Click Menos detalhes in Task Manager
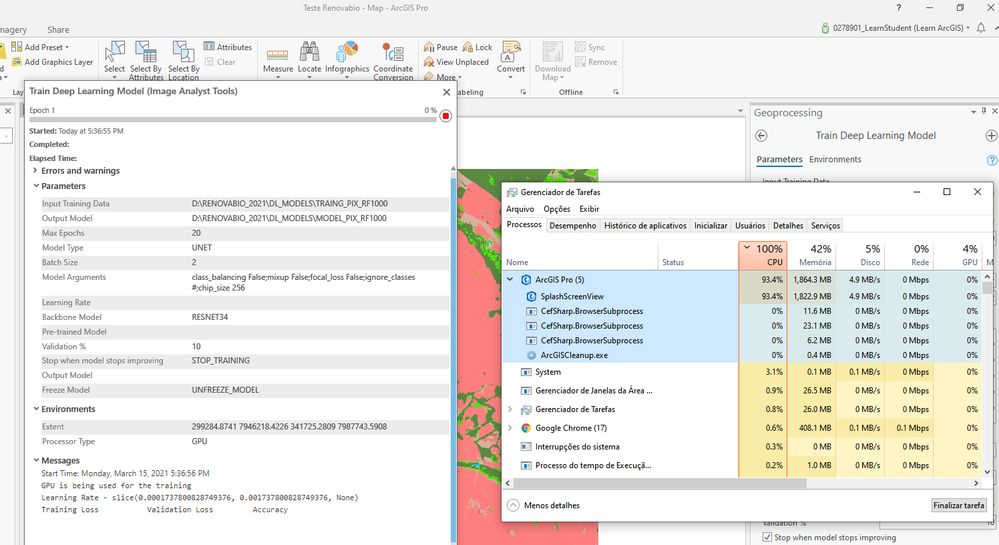This screenshot has width=999, height=545. click(x=544, y=505)
